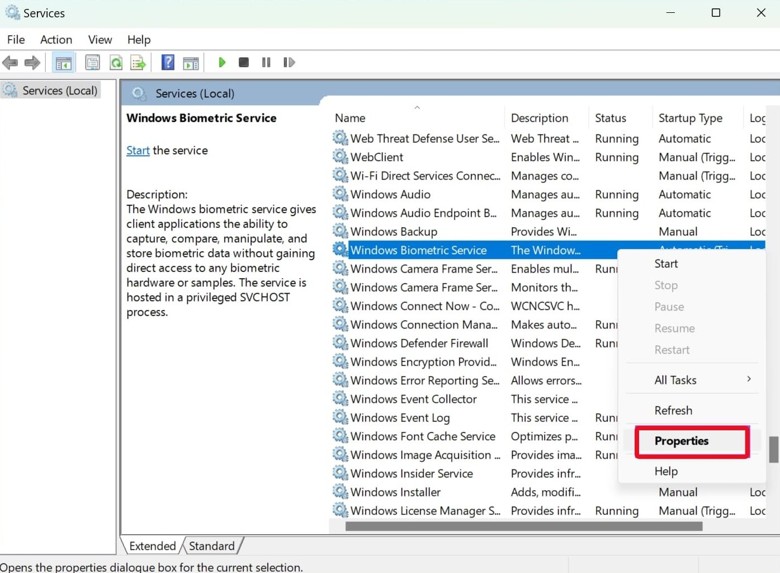The height and width of the screenshot is (573, 780).
Task: Click the Stop Service square toolbar button
Action: [244, 62]
